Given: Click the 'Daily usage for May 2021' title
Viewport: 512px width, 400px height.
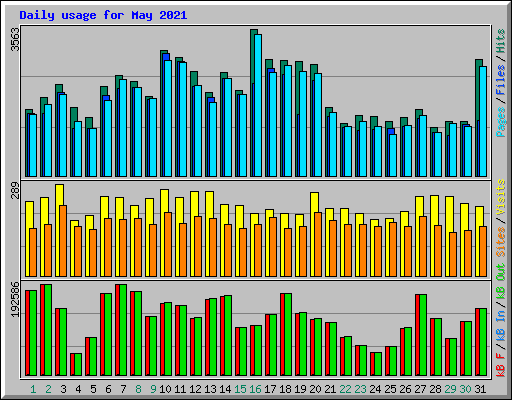Looking at the screenshot, I should click(103, 15).
